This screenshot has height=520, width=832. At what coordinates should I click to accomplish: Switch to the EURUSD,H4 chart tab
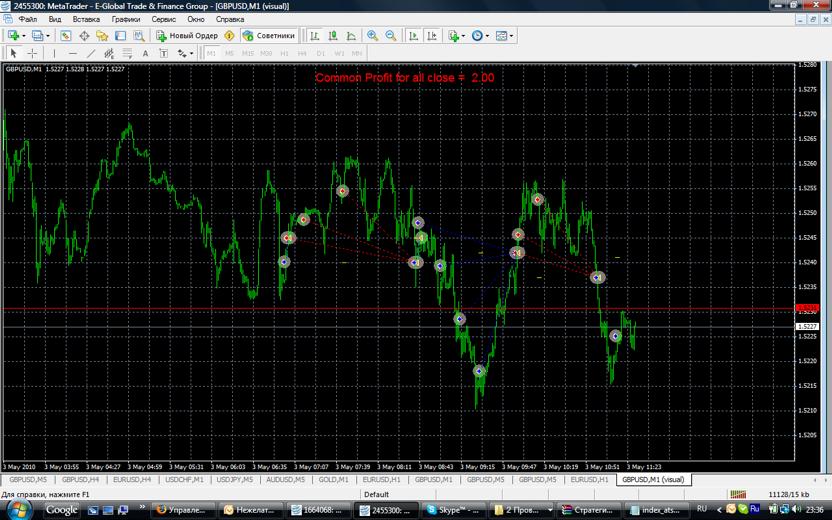tap(132, 480)
